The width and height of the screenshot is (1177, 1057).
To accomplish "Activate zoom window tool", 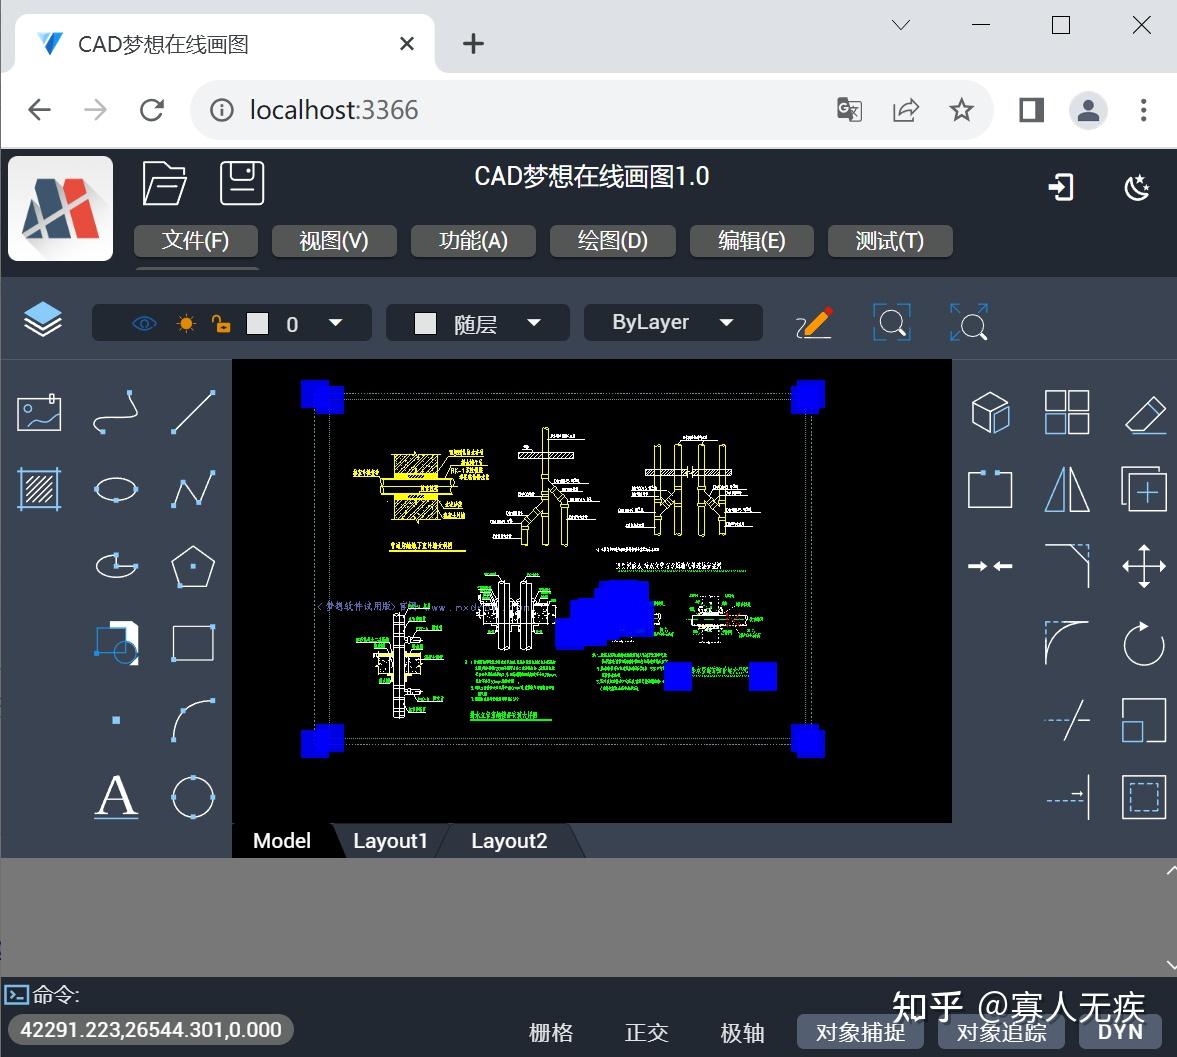I will 890,322.
